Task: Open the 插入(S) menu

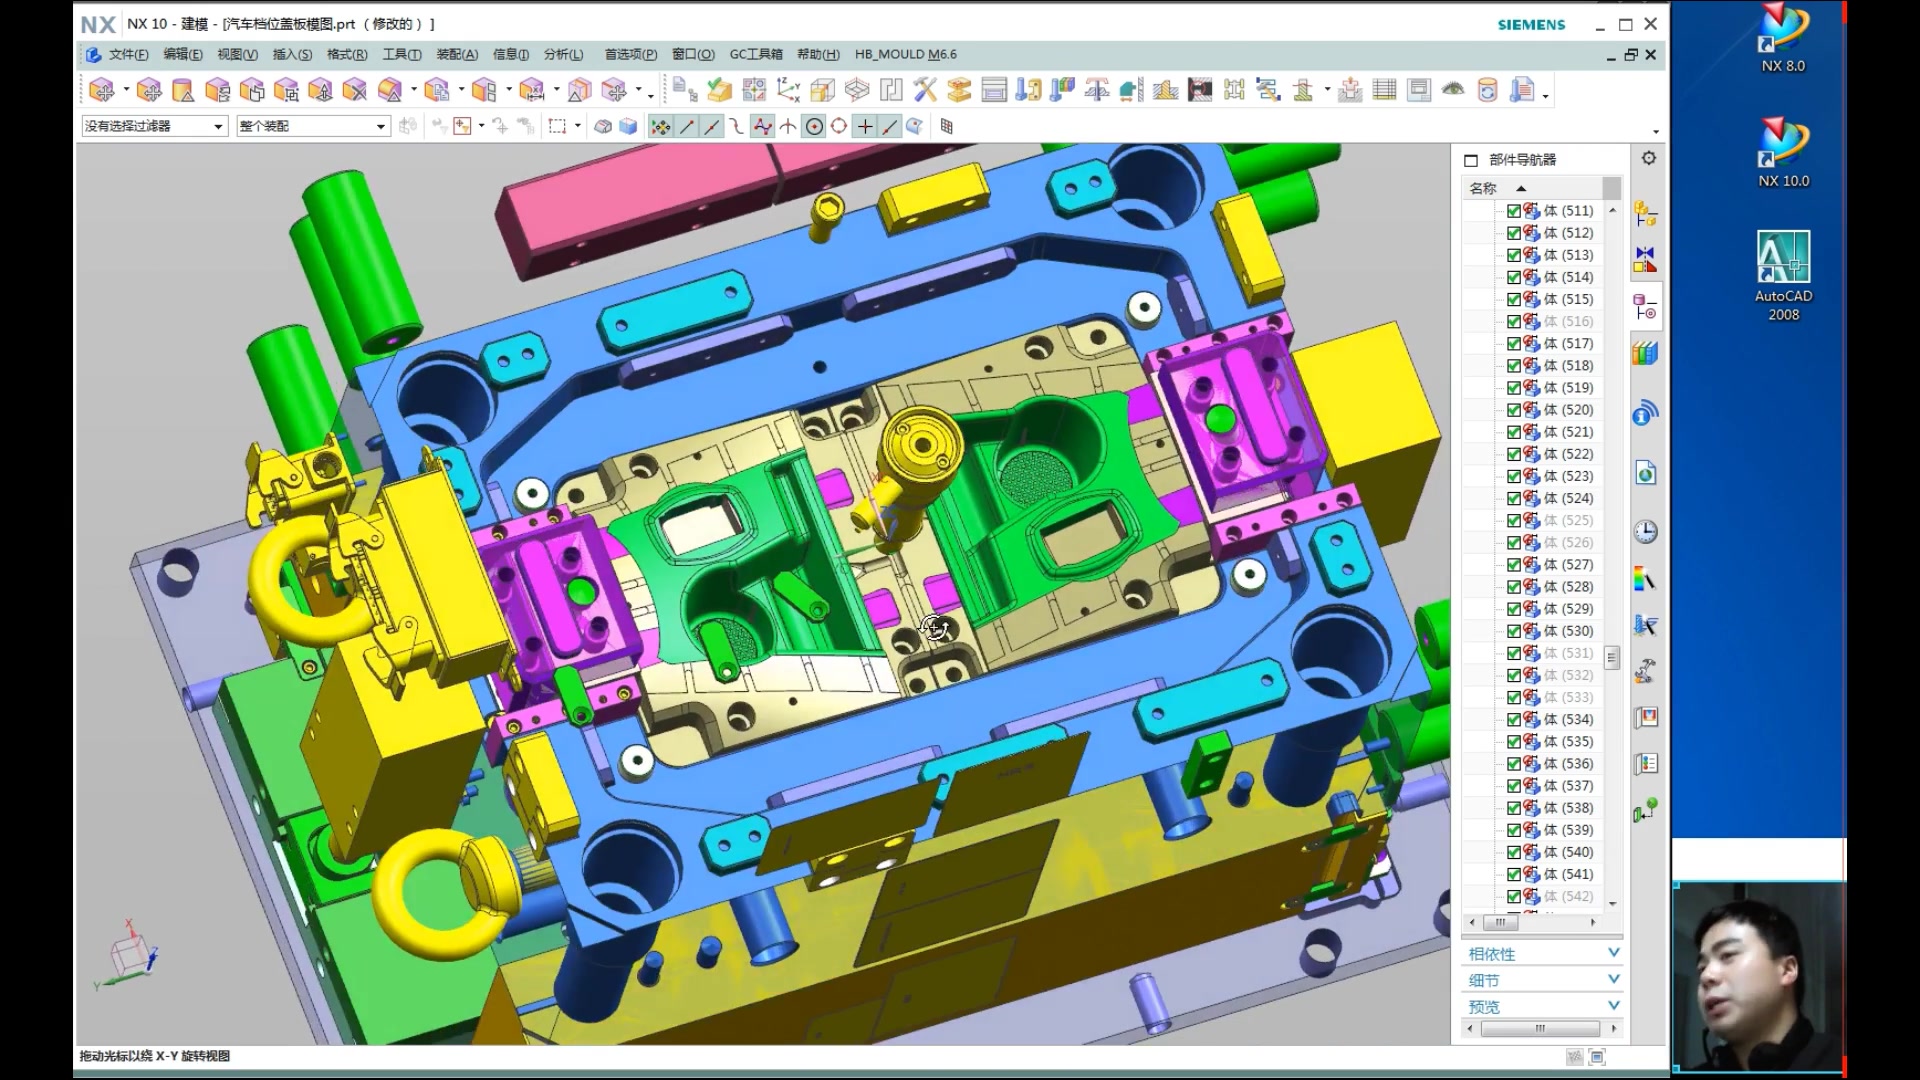Action: coord(292,54)
